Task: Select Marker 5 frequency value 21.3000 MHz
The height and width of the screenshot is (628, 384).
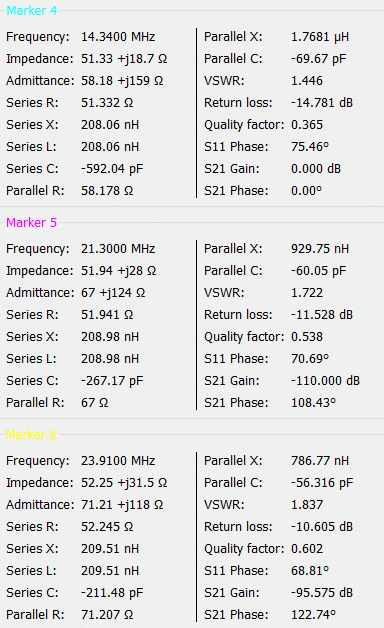Action: (118, 249)
